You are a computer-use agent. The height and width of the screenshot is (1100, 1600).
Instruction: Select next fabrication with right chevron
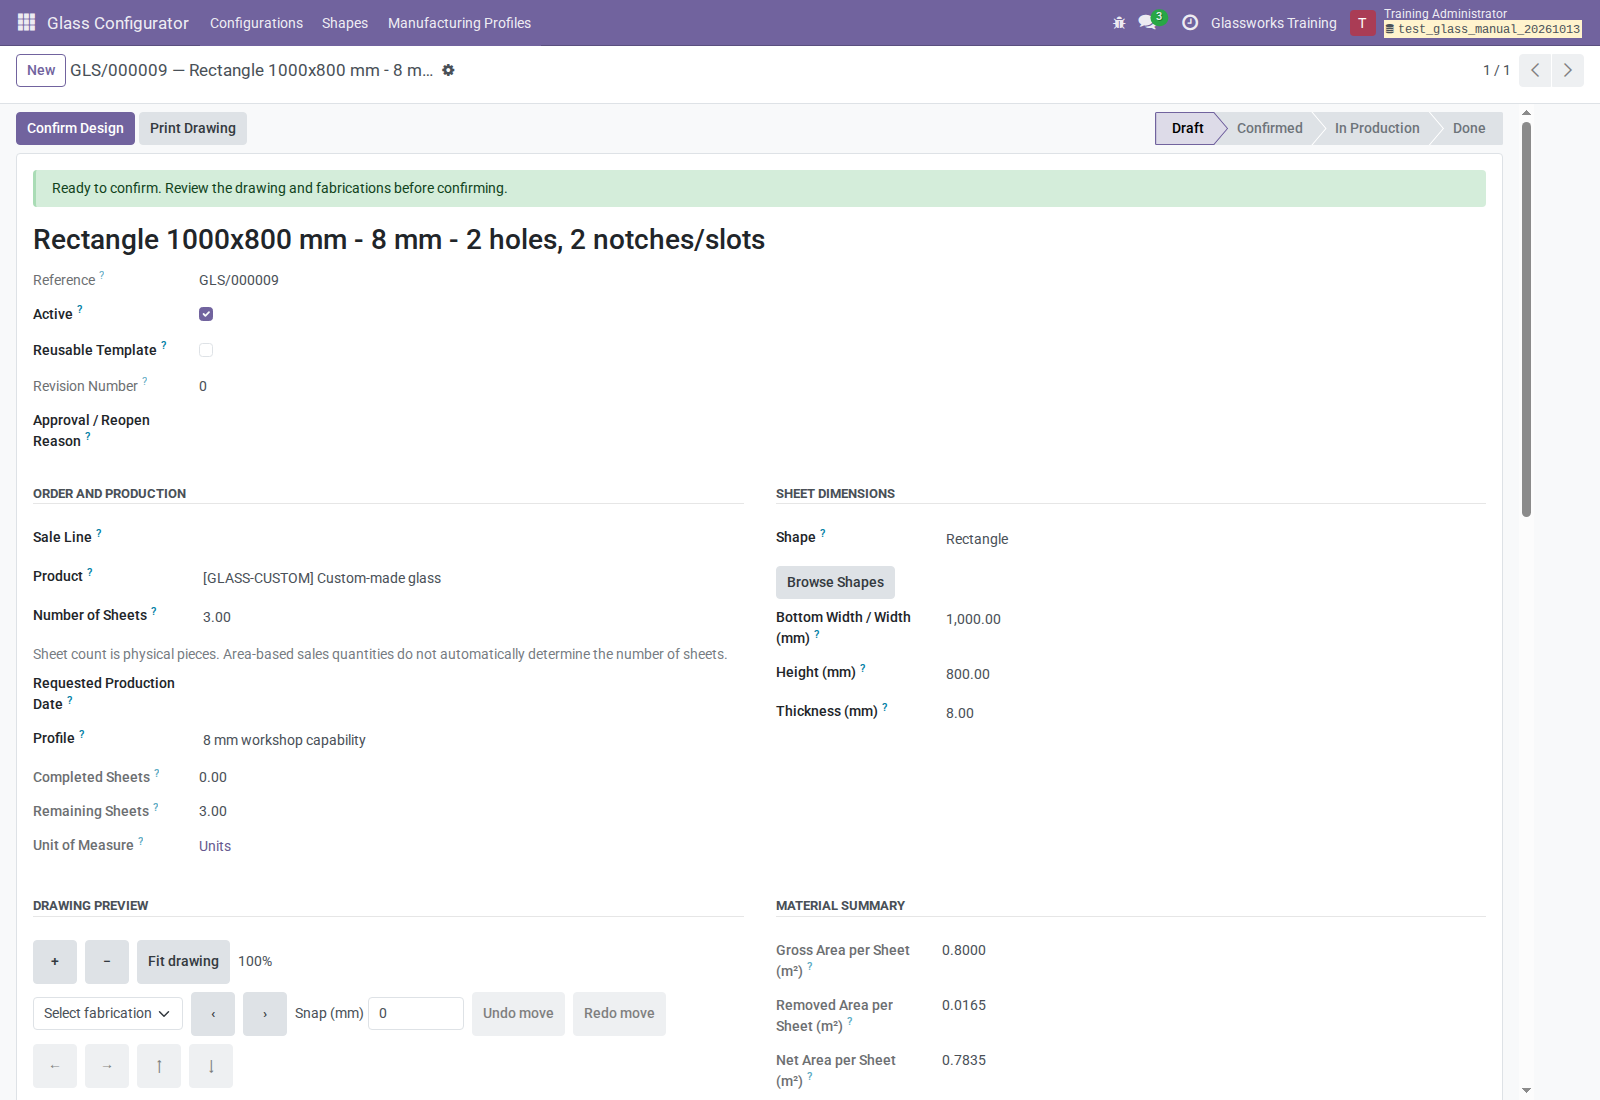coord(265,1014)
